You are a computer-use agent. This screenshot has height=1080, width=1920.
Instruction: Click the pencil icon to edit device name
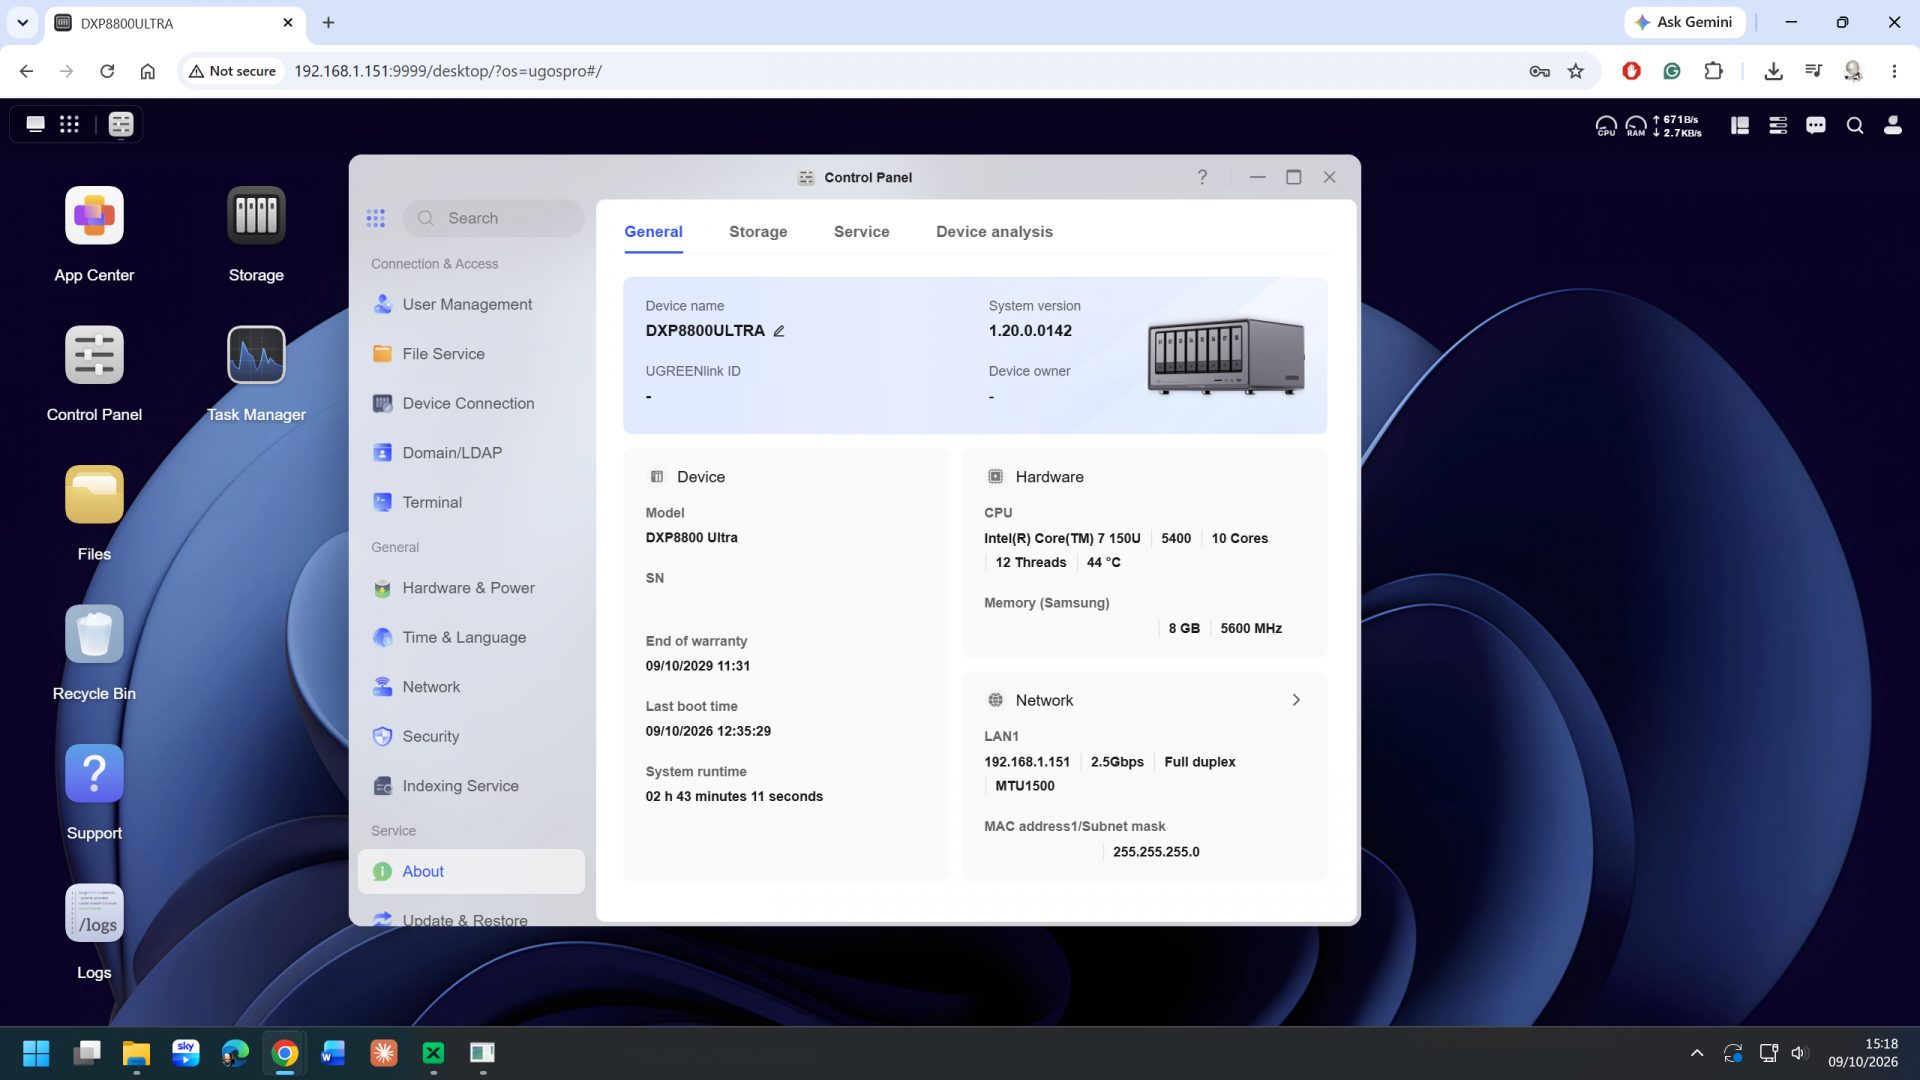779,331
